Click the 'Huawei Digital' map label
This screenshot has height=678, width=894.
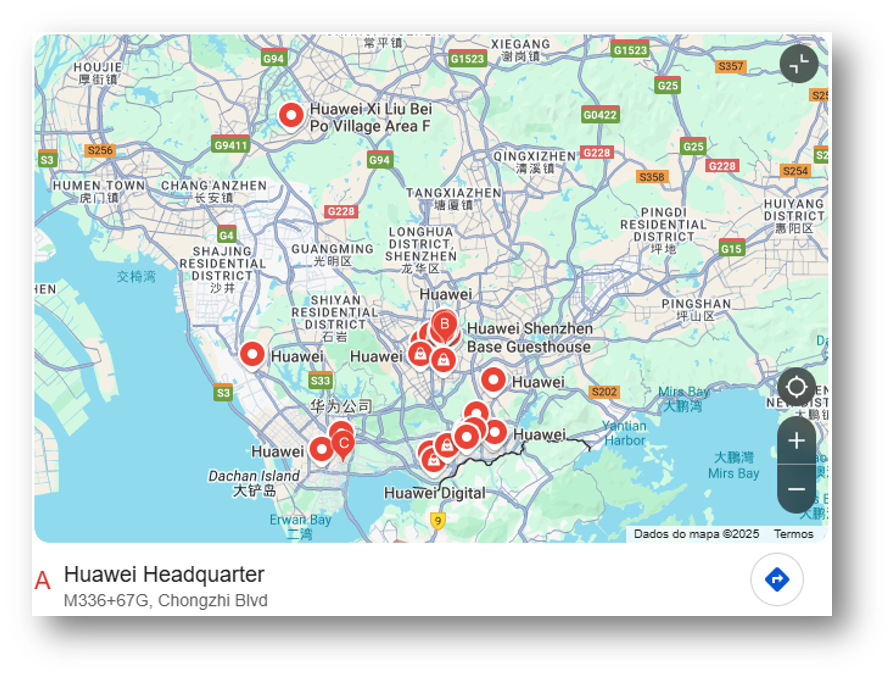coord(434,493)
